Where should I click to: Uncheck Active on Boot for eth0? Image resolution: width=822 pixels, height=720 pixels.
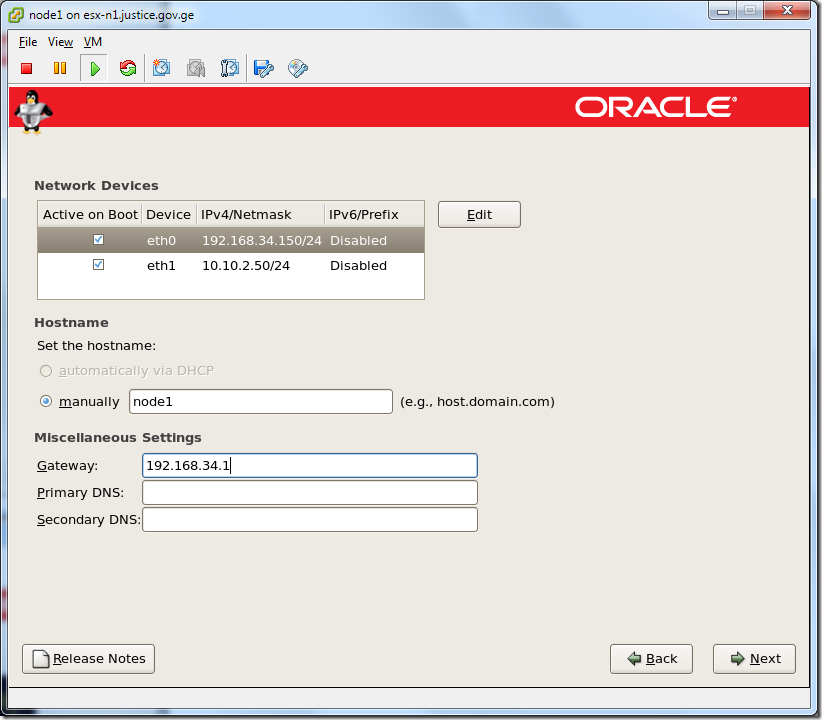(x=98, y=239)
